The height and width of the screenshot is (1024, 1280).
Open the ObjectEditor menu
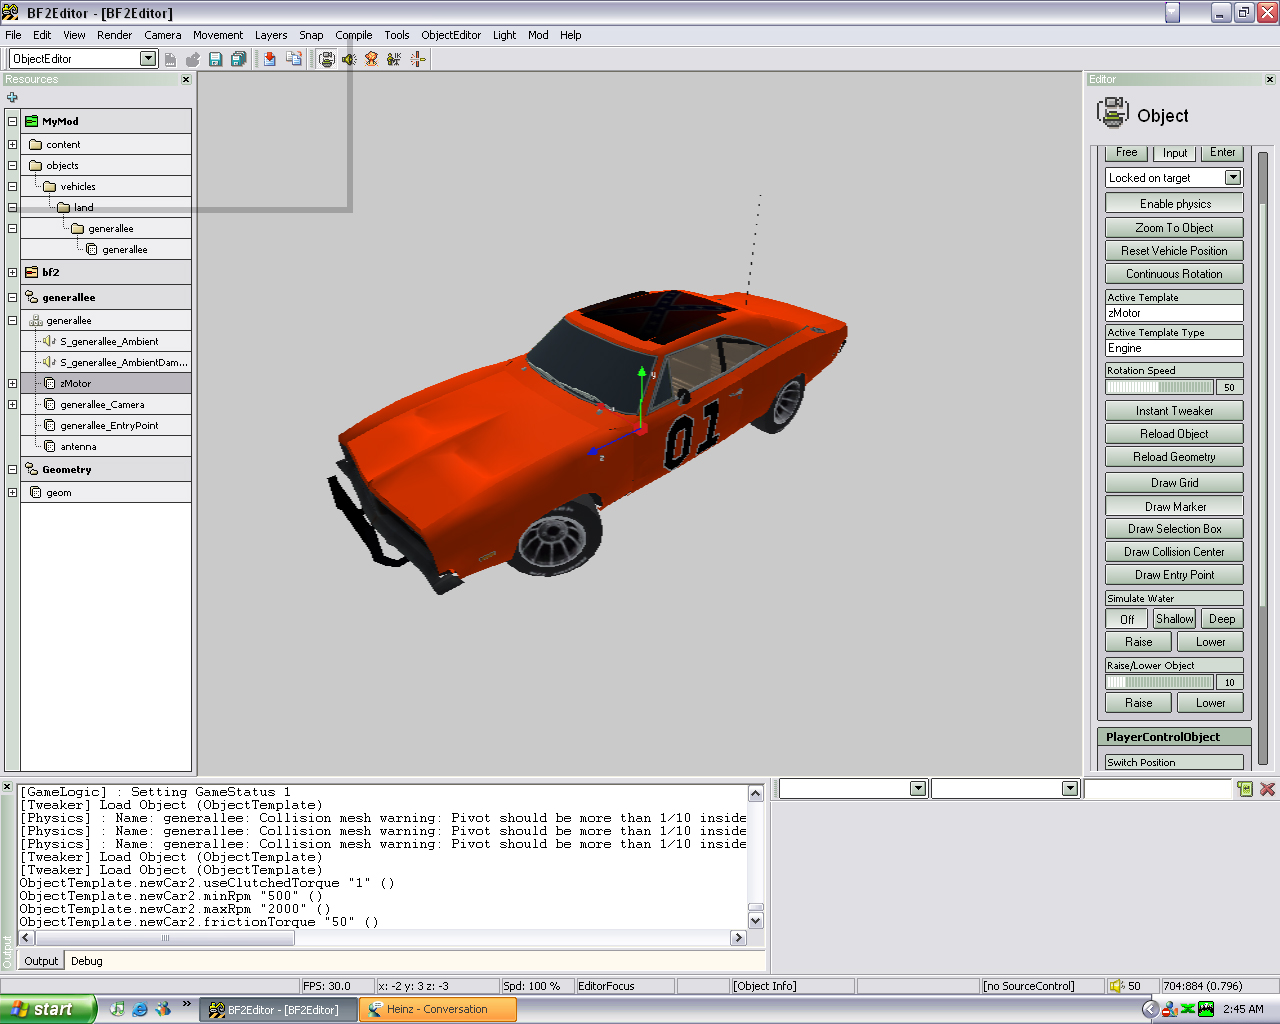pyautogui.click(x=451, y=35)
